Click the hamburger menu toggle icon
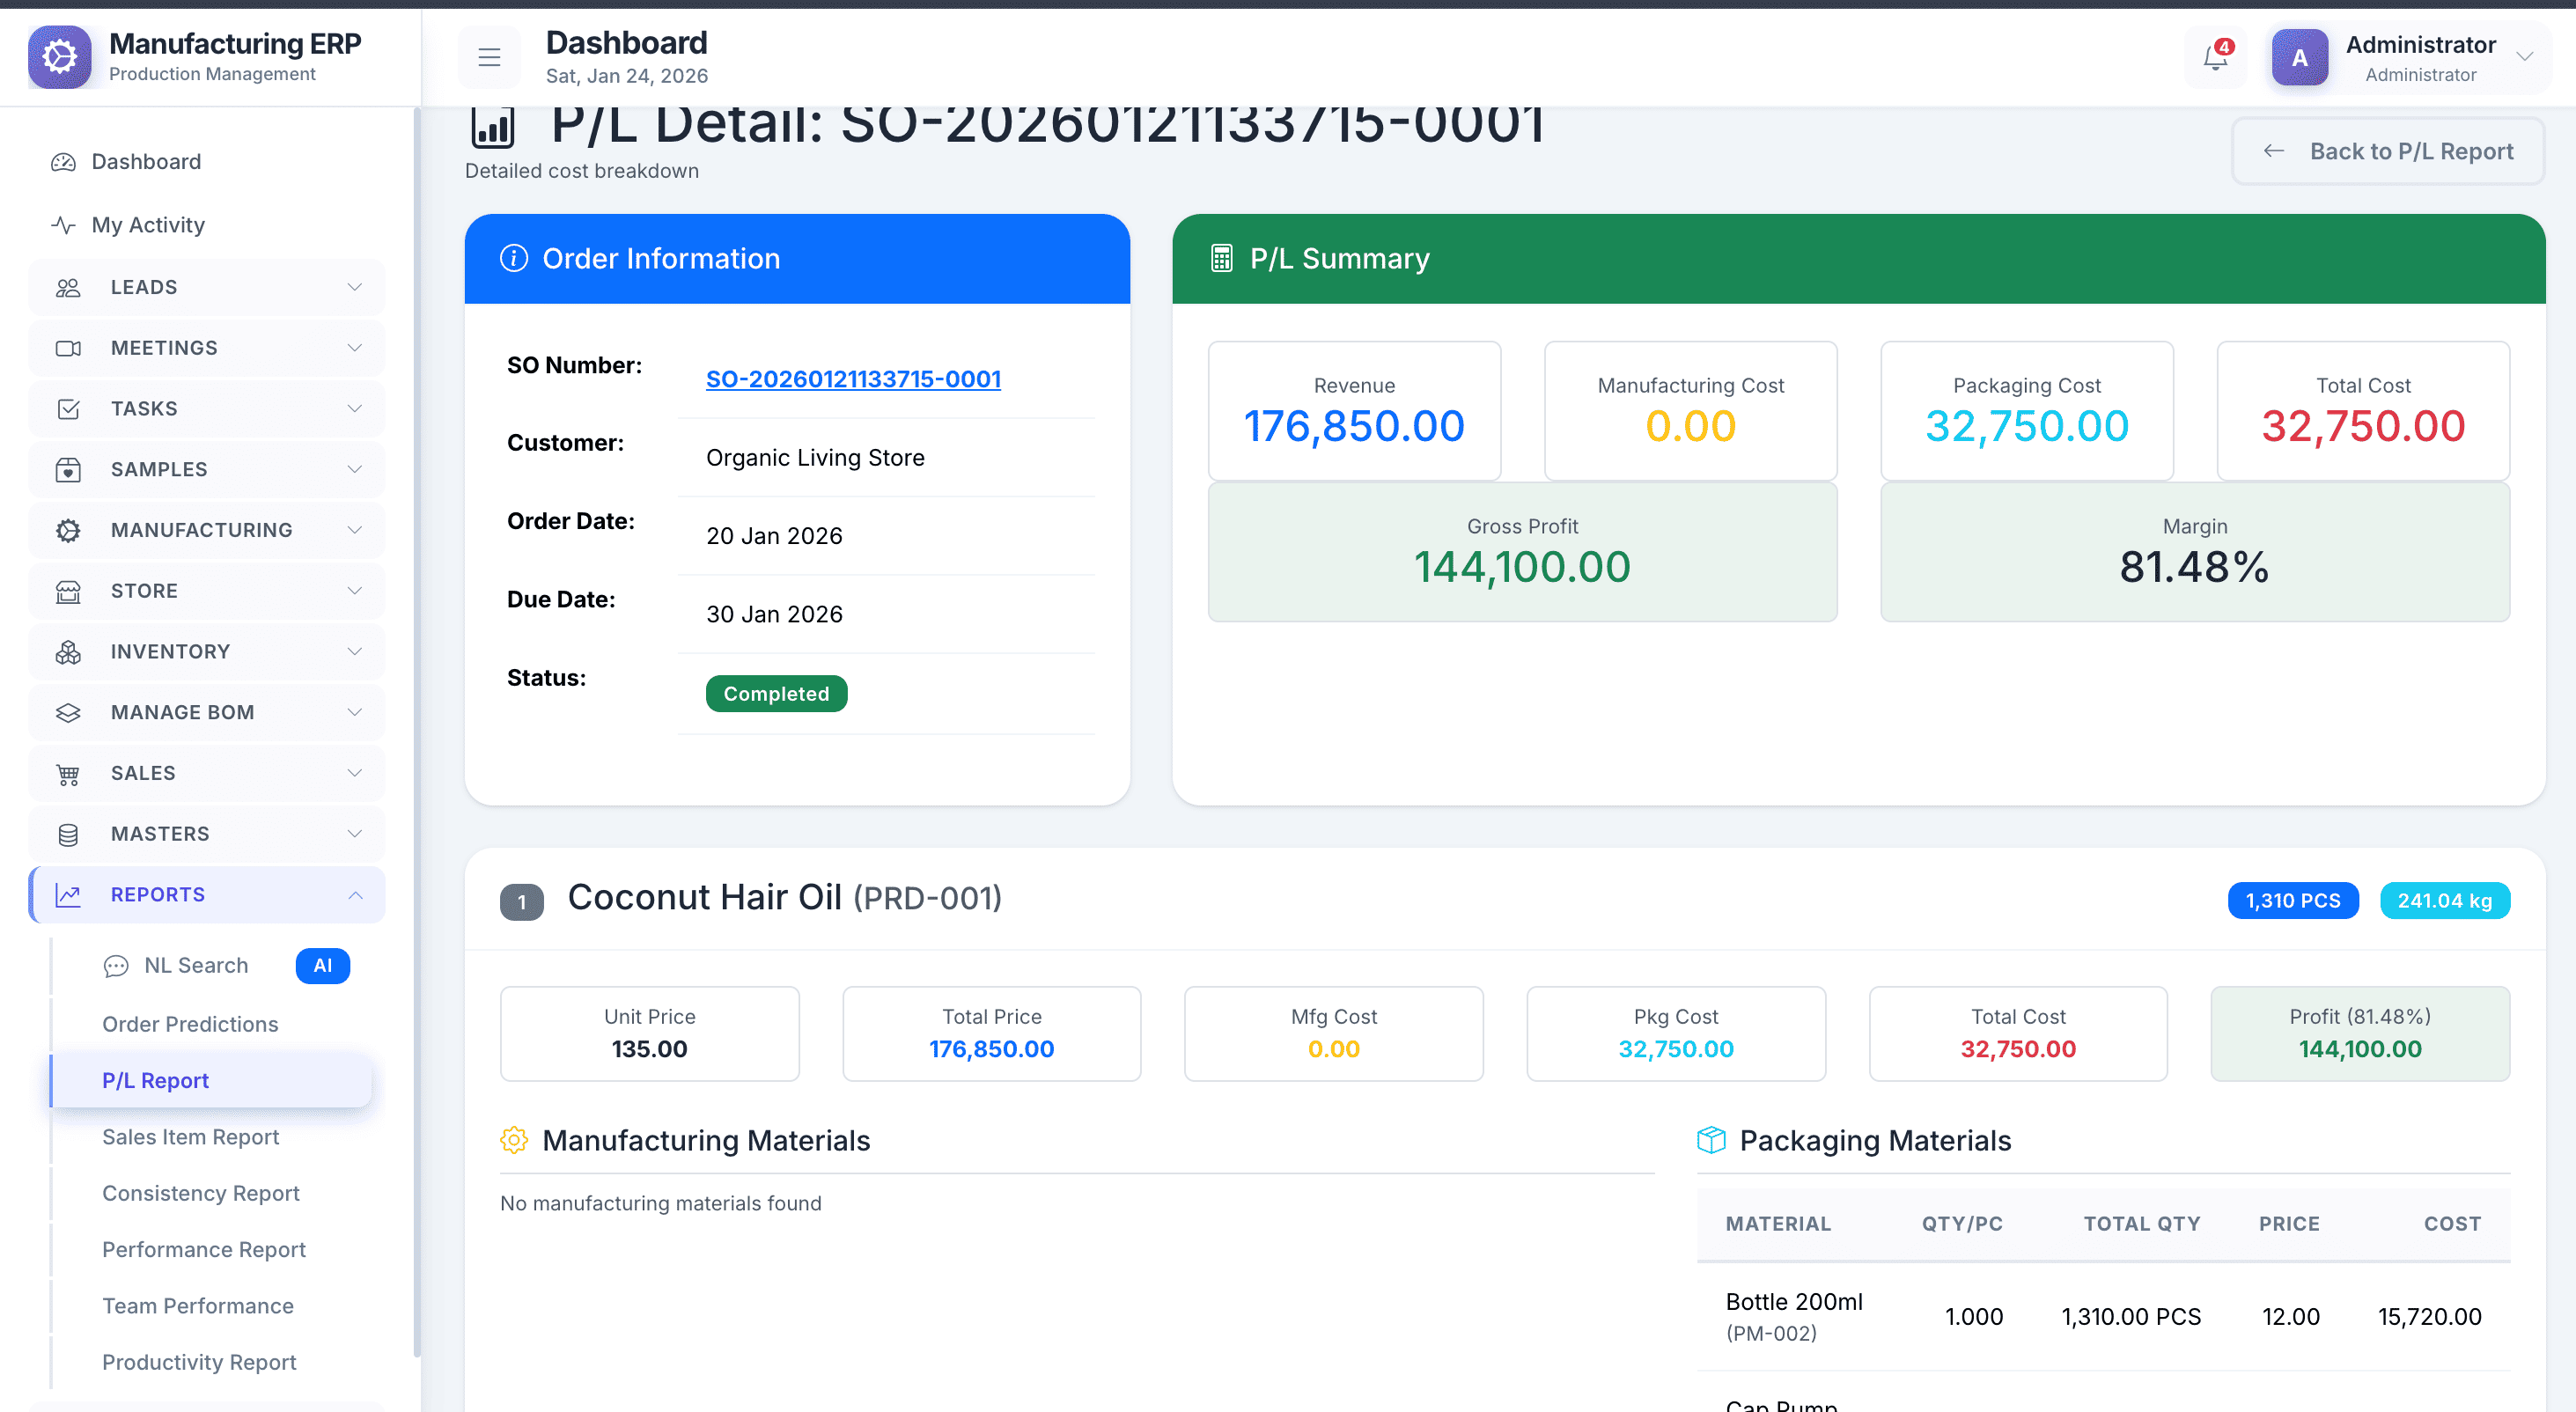 [489, 58]
